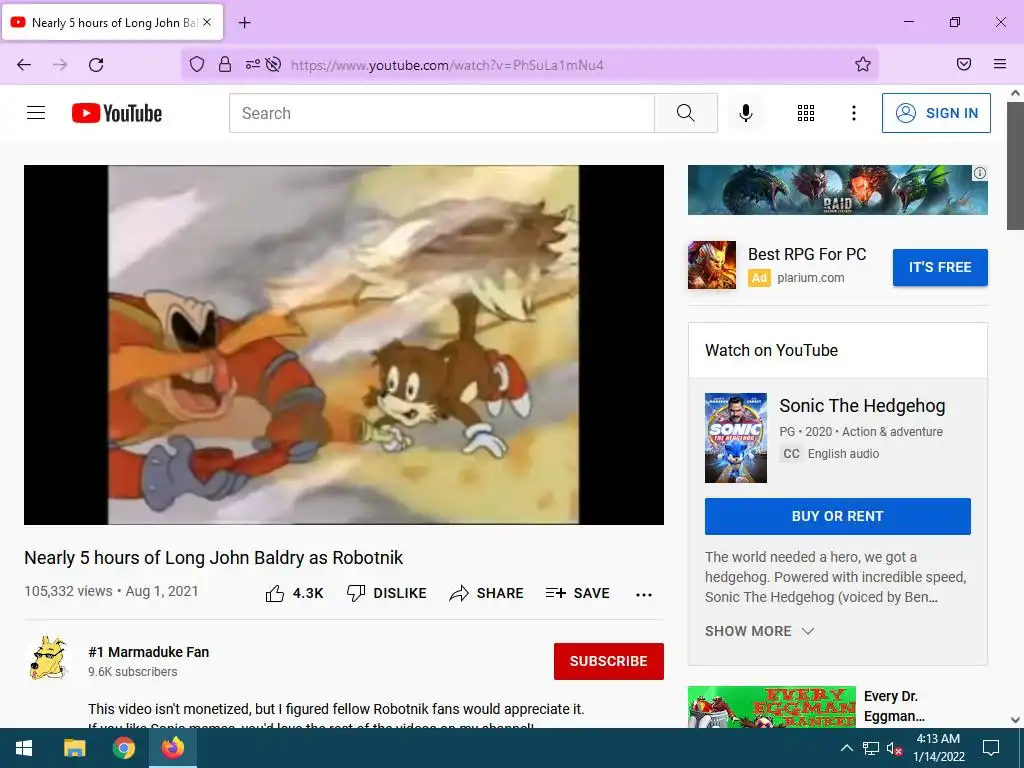Screen dimensions: 1024x768
Task: Open the YouTube guide hamburger menu
Action: pyautogui.click(x=36, y=113)
